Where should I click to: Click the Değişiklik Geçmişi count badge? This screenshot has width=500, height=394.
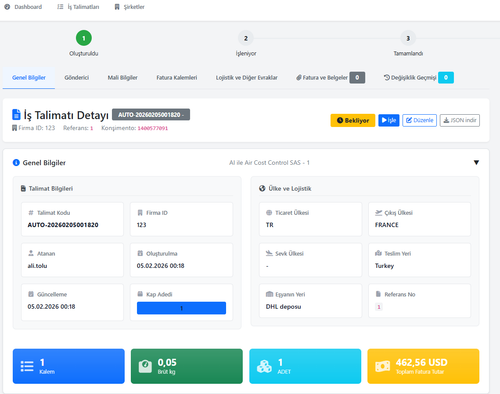click(446, 78)
